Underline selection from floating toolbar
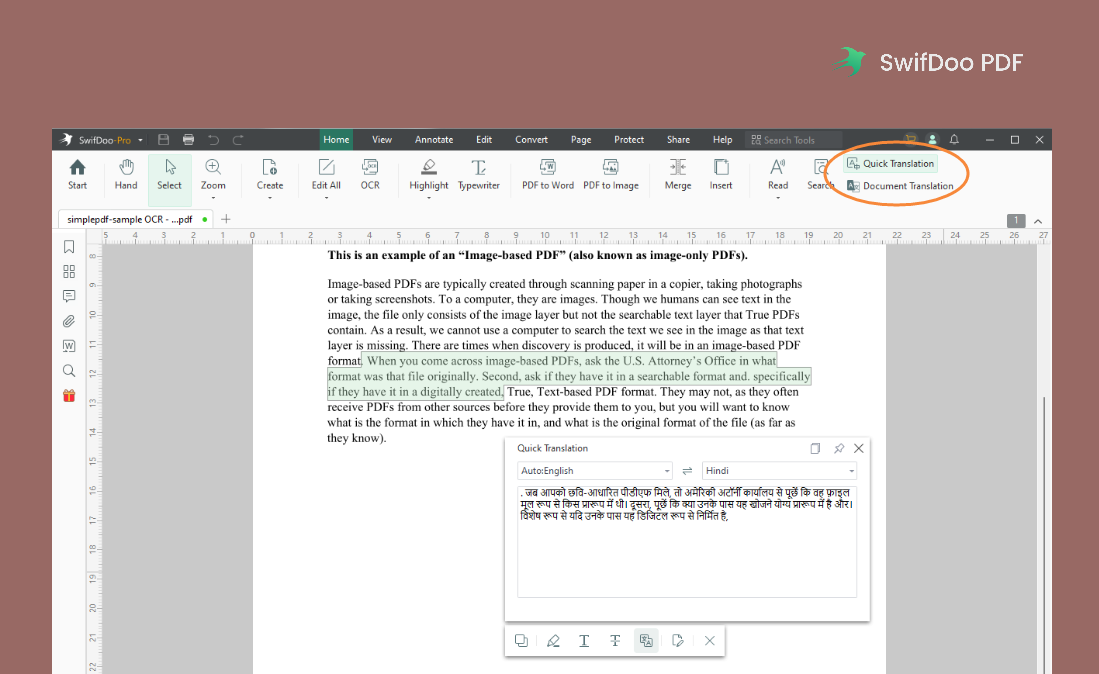Viewport: 1099px width, 674px height. (584, 640)
